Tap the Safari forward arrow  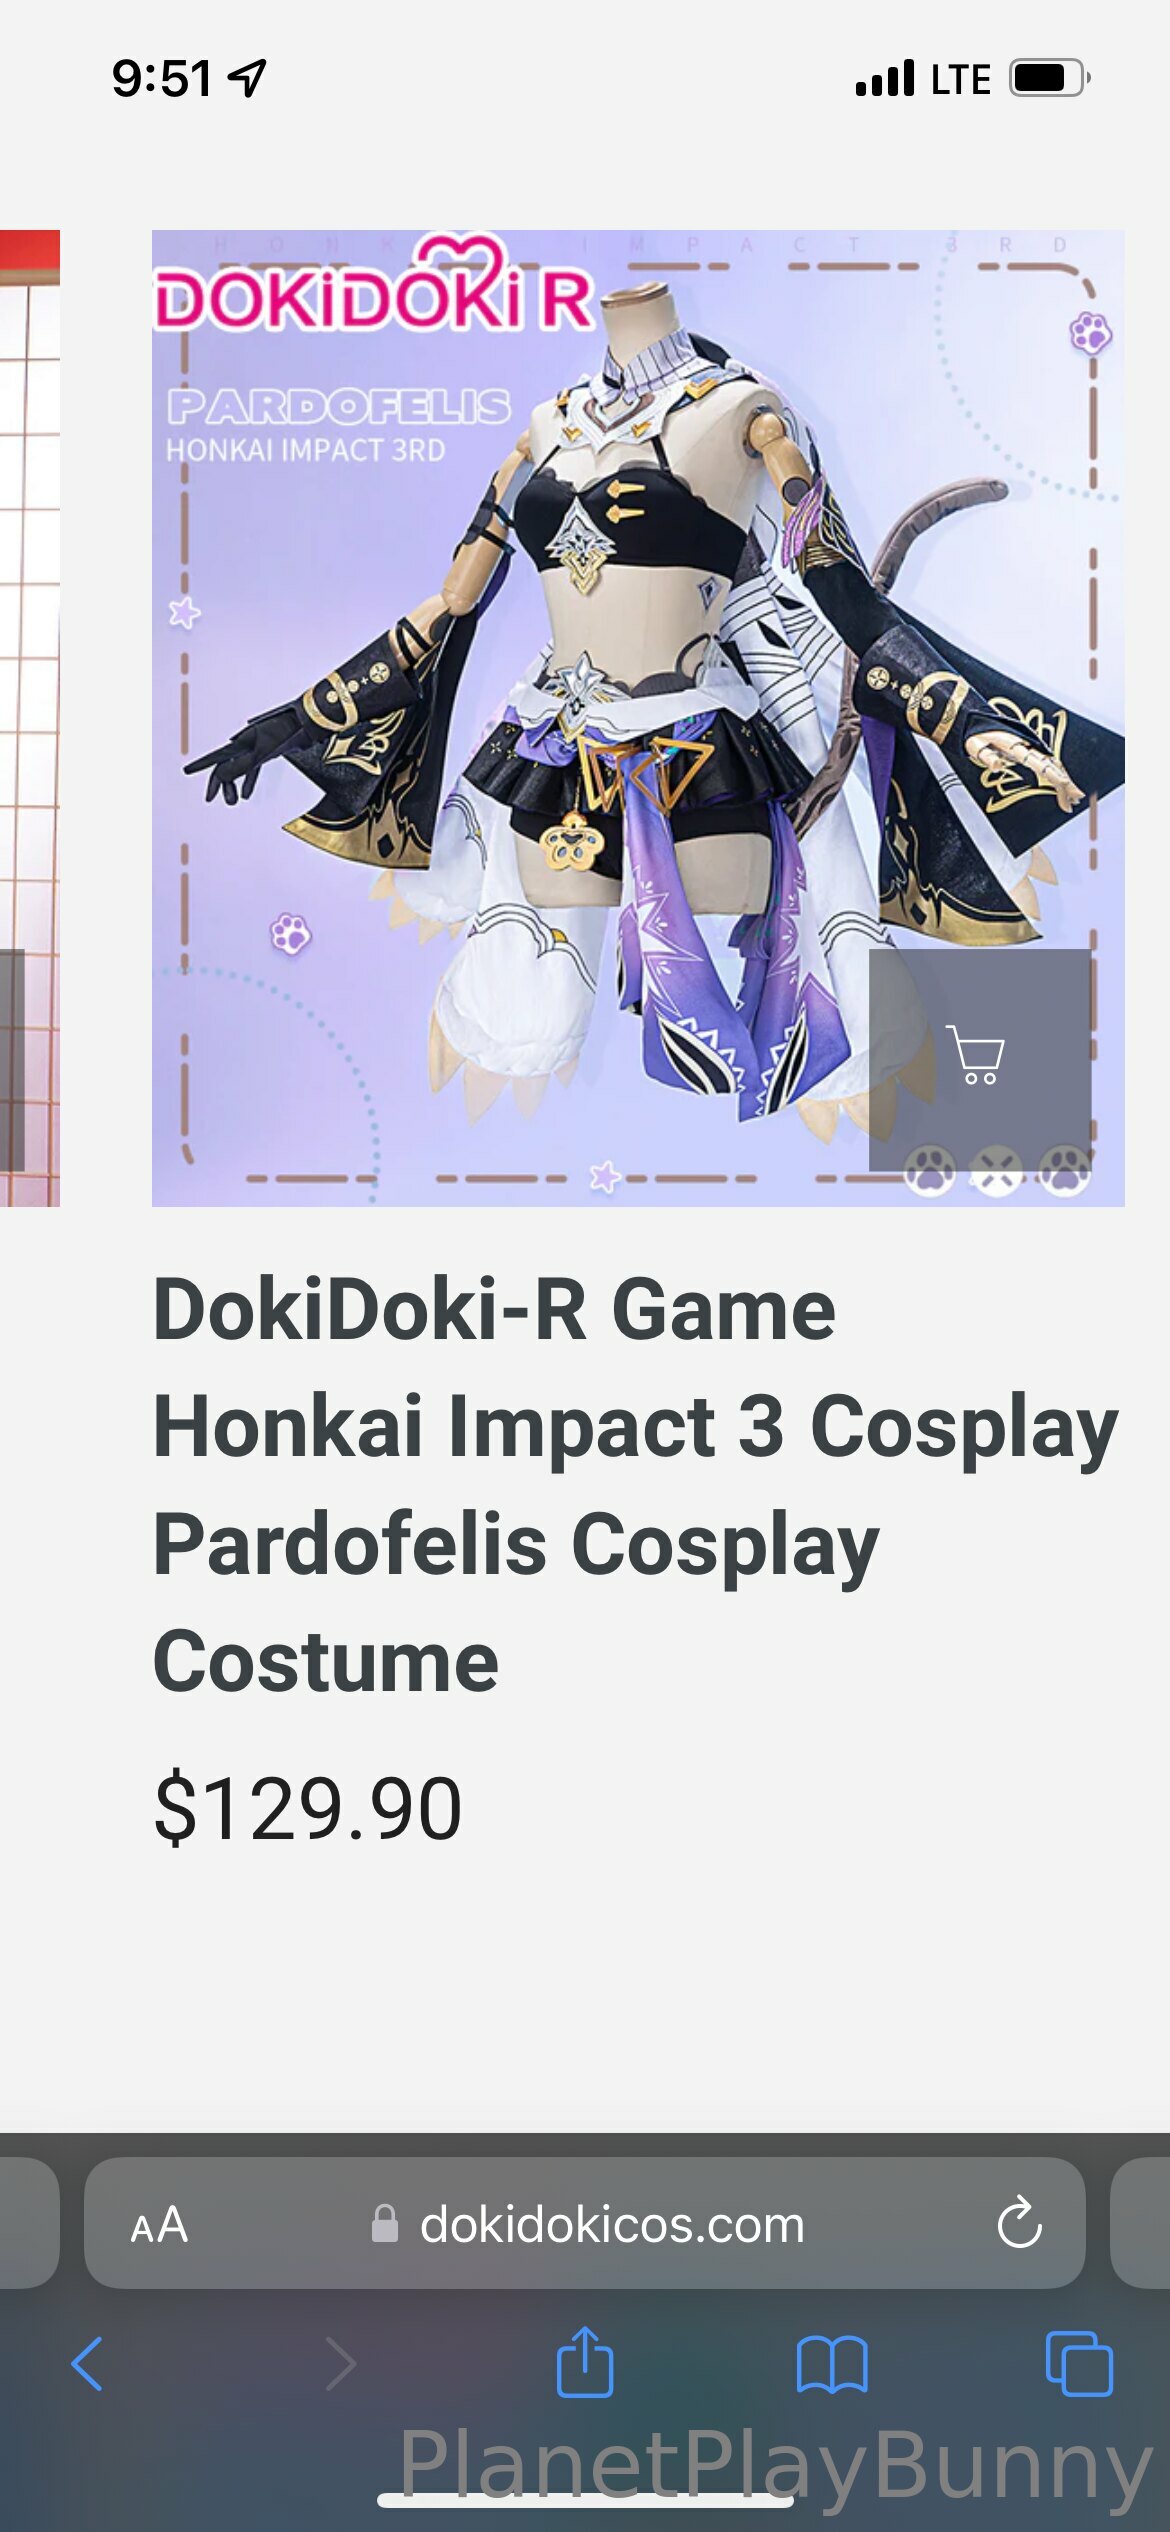(341, 2364)
